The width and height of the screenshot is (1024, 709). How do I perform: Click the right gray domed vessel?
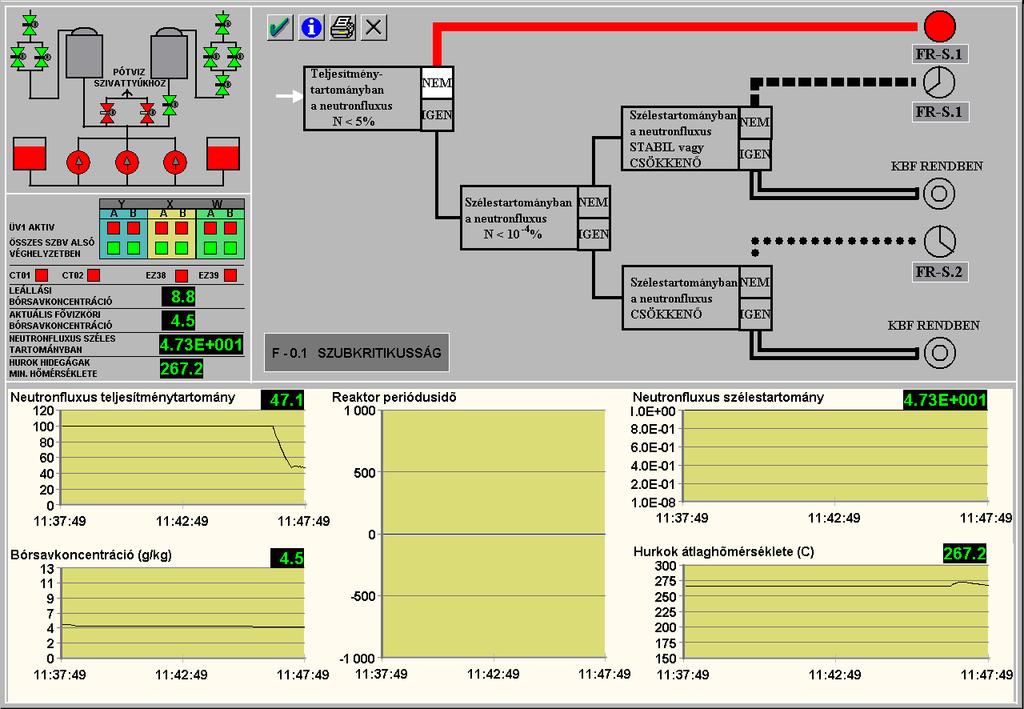click(x=169, y=53)
